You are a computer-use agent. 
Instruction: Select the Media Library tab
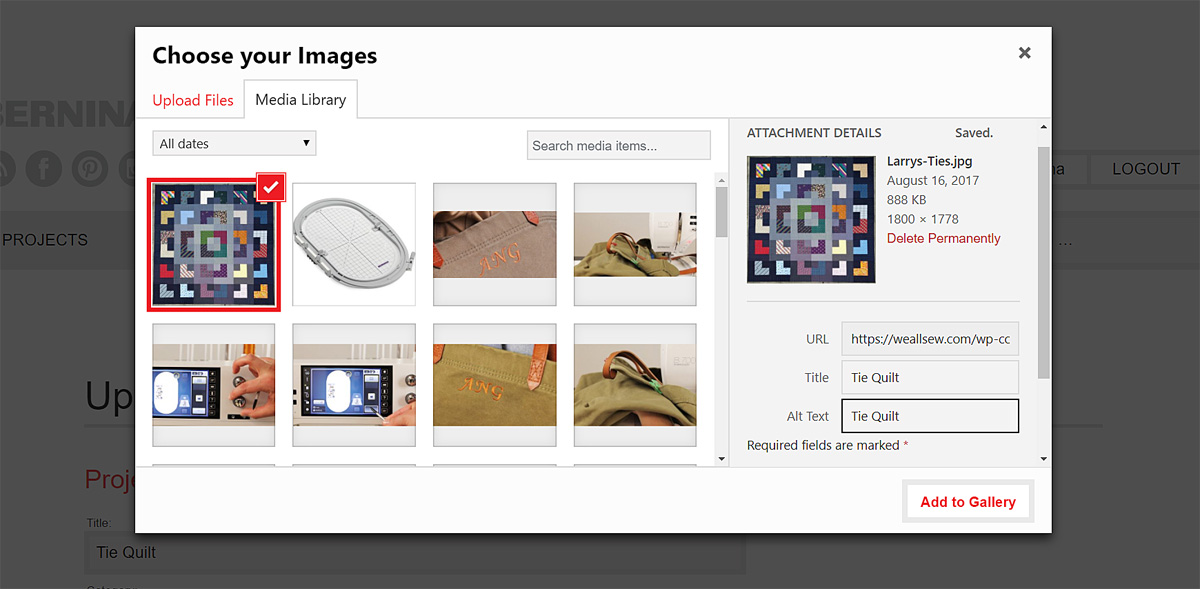(x=301, y=100)
